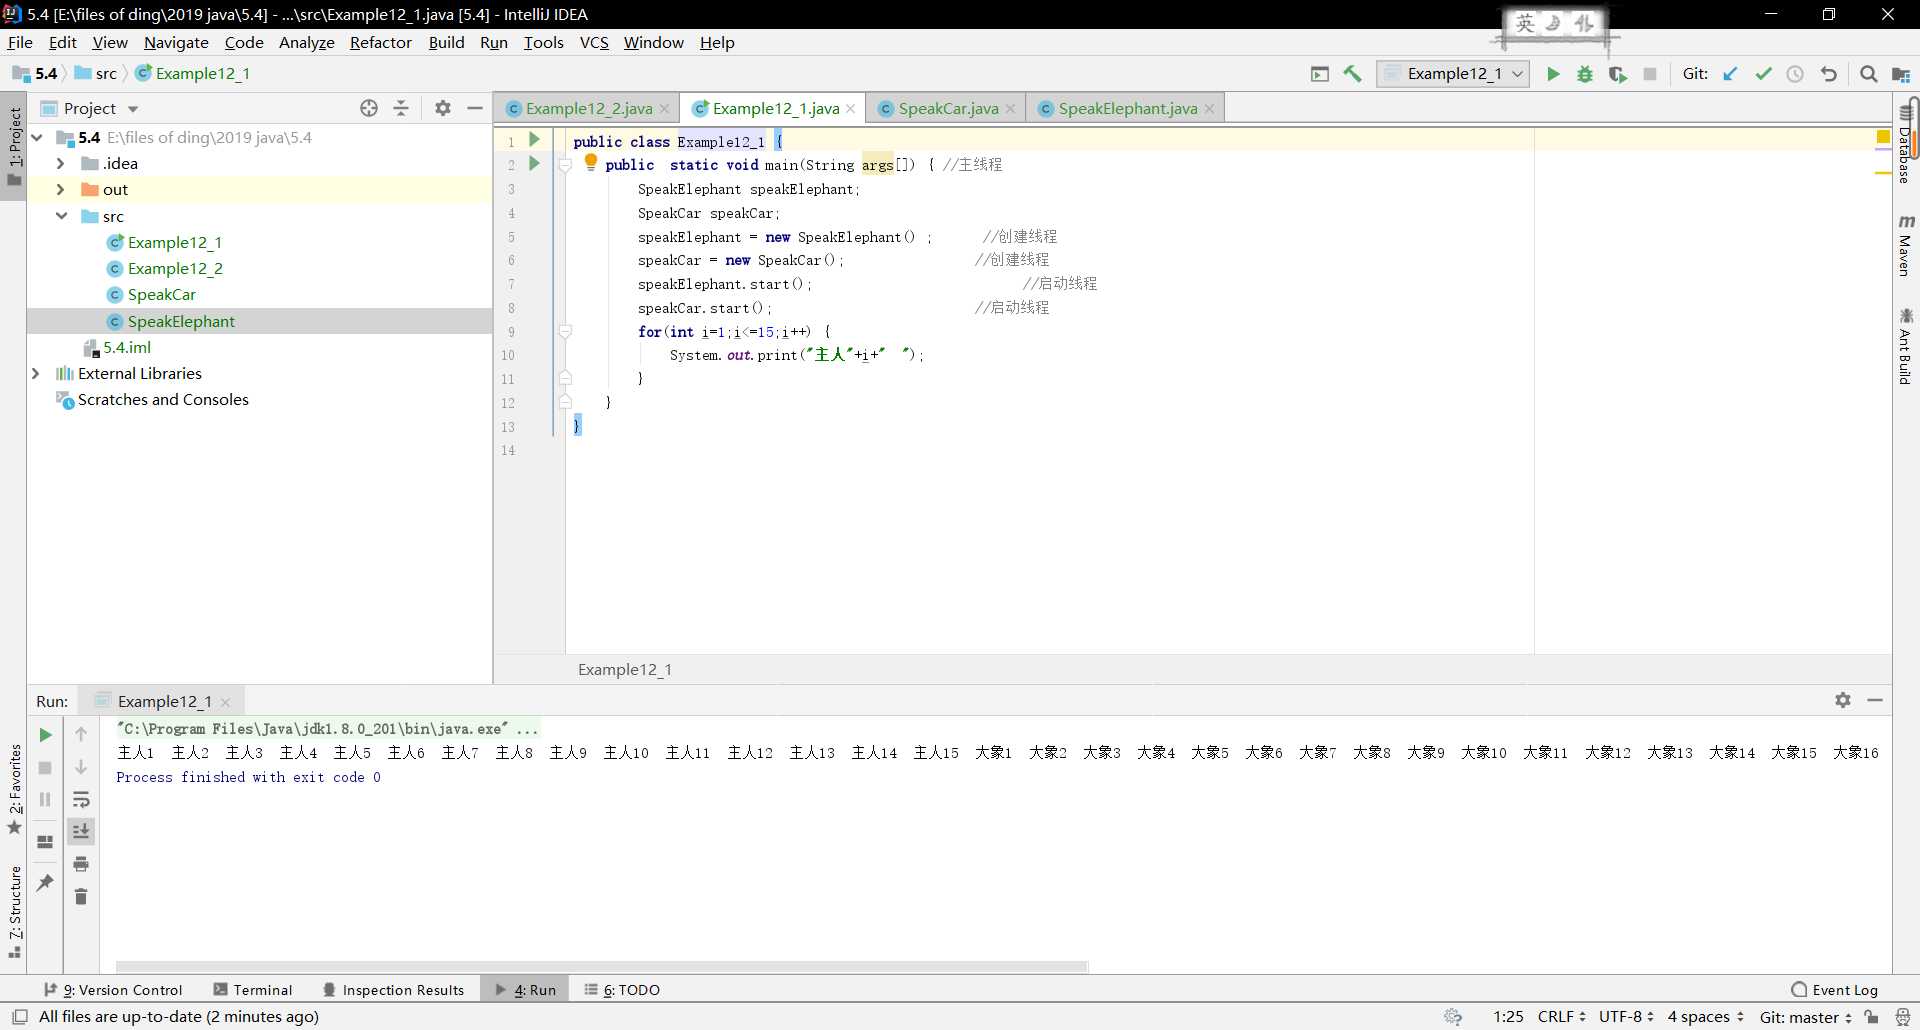The height and width of the screenshot is (1030, 1920).
Task: Toggle scroll to end in Run console
Action: click(81, 831)
